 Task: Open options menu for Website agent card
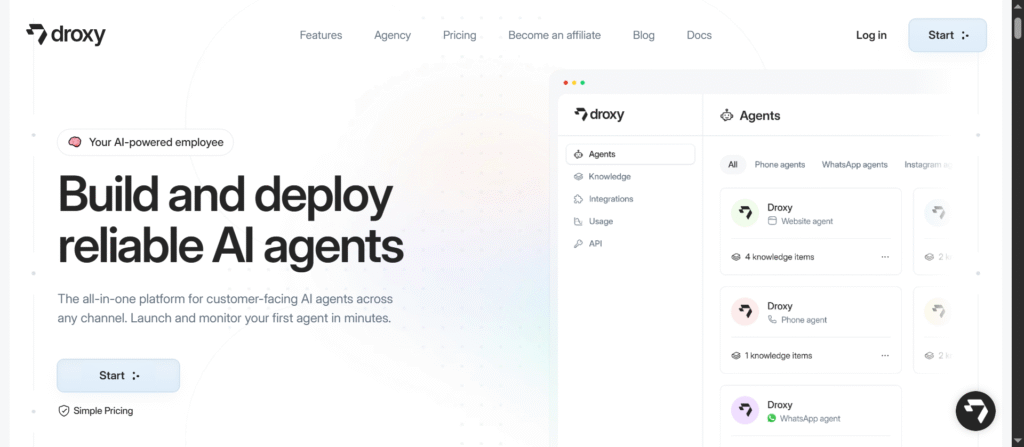pyautogui.click(x=884, y=257)
